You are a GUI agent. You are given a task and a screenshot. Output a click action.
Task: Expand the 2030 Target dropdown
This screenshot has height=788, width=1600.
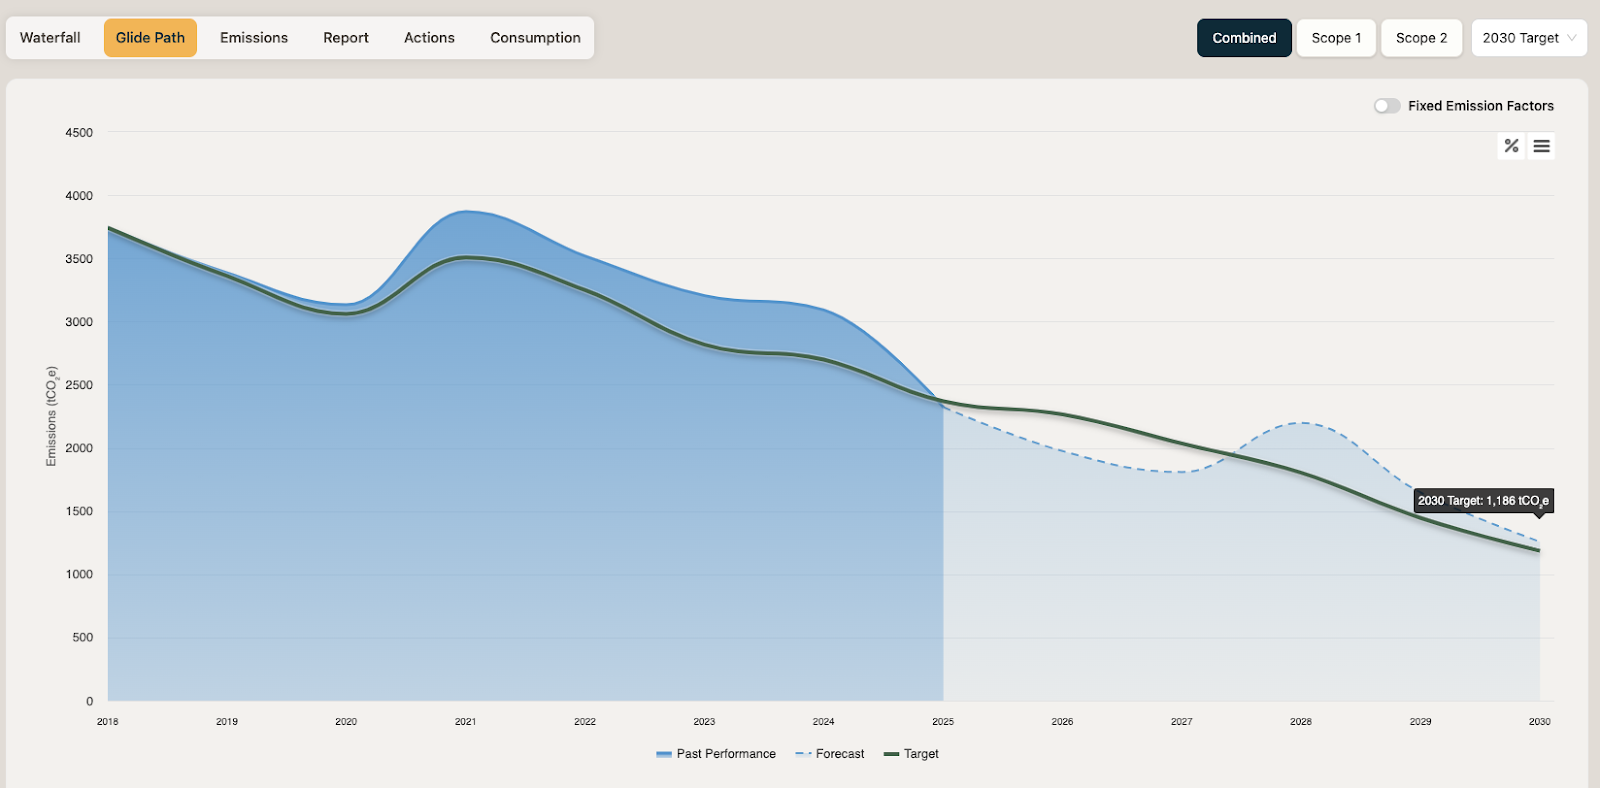pyautogui.click(x=1529, y=38)
